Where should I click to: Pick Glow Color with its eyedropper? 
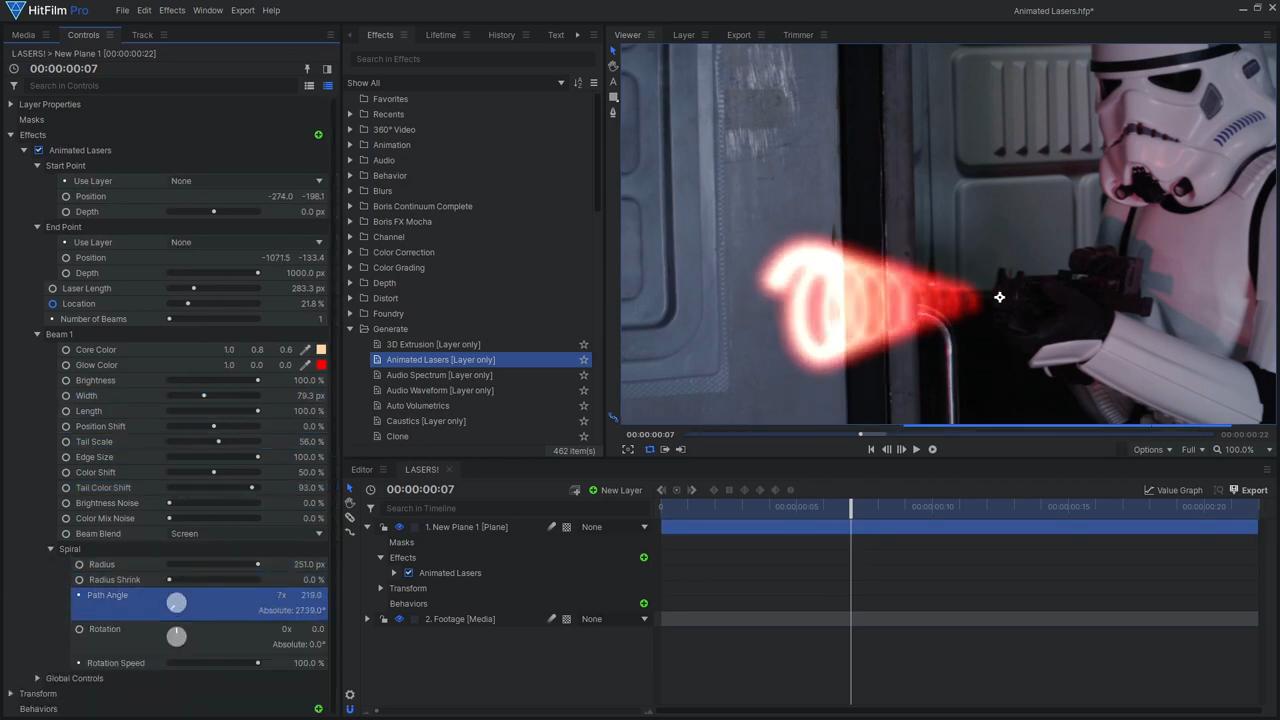(305, 365)
